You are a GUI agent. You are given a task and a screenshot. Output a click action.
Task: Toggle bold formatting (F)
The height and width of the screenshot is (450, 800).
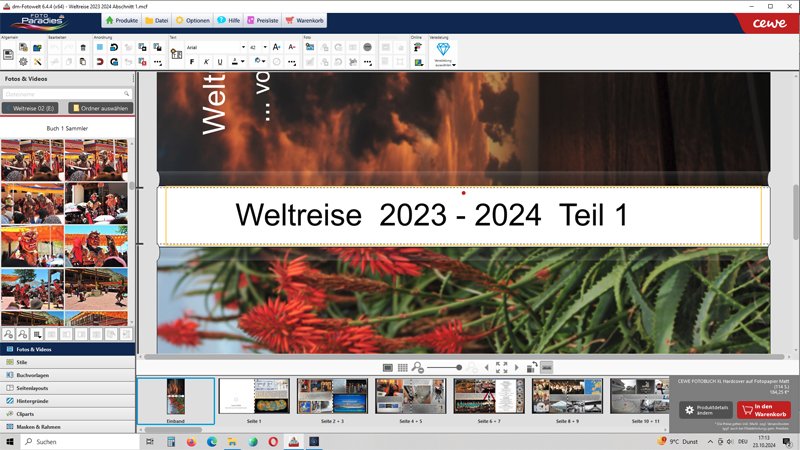click(x=192, y=62)
